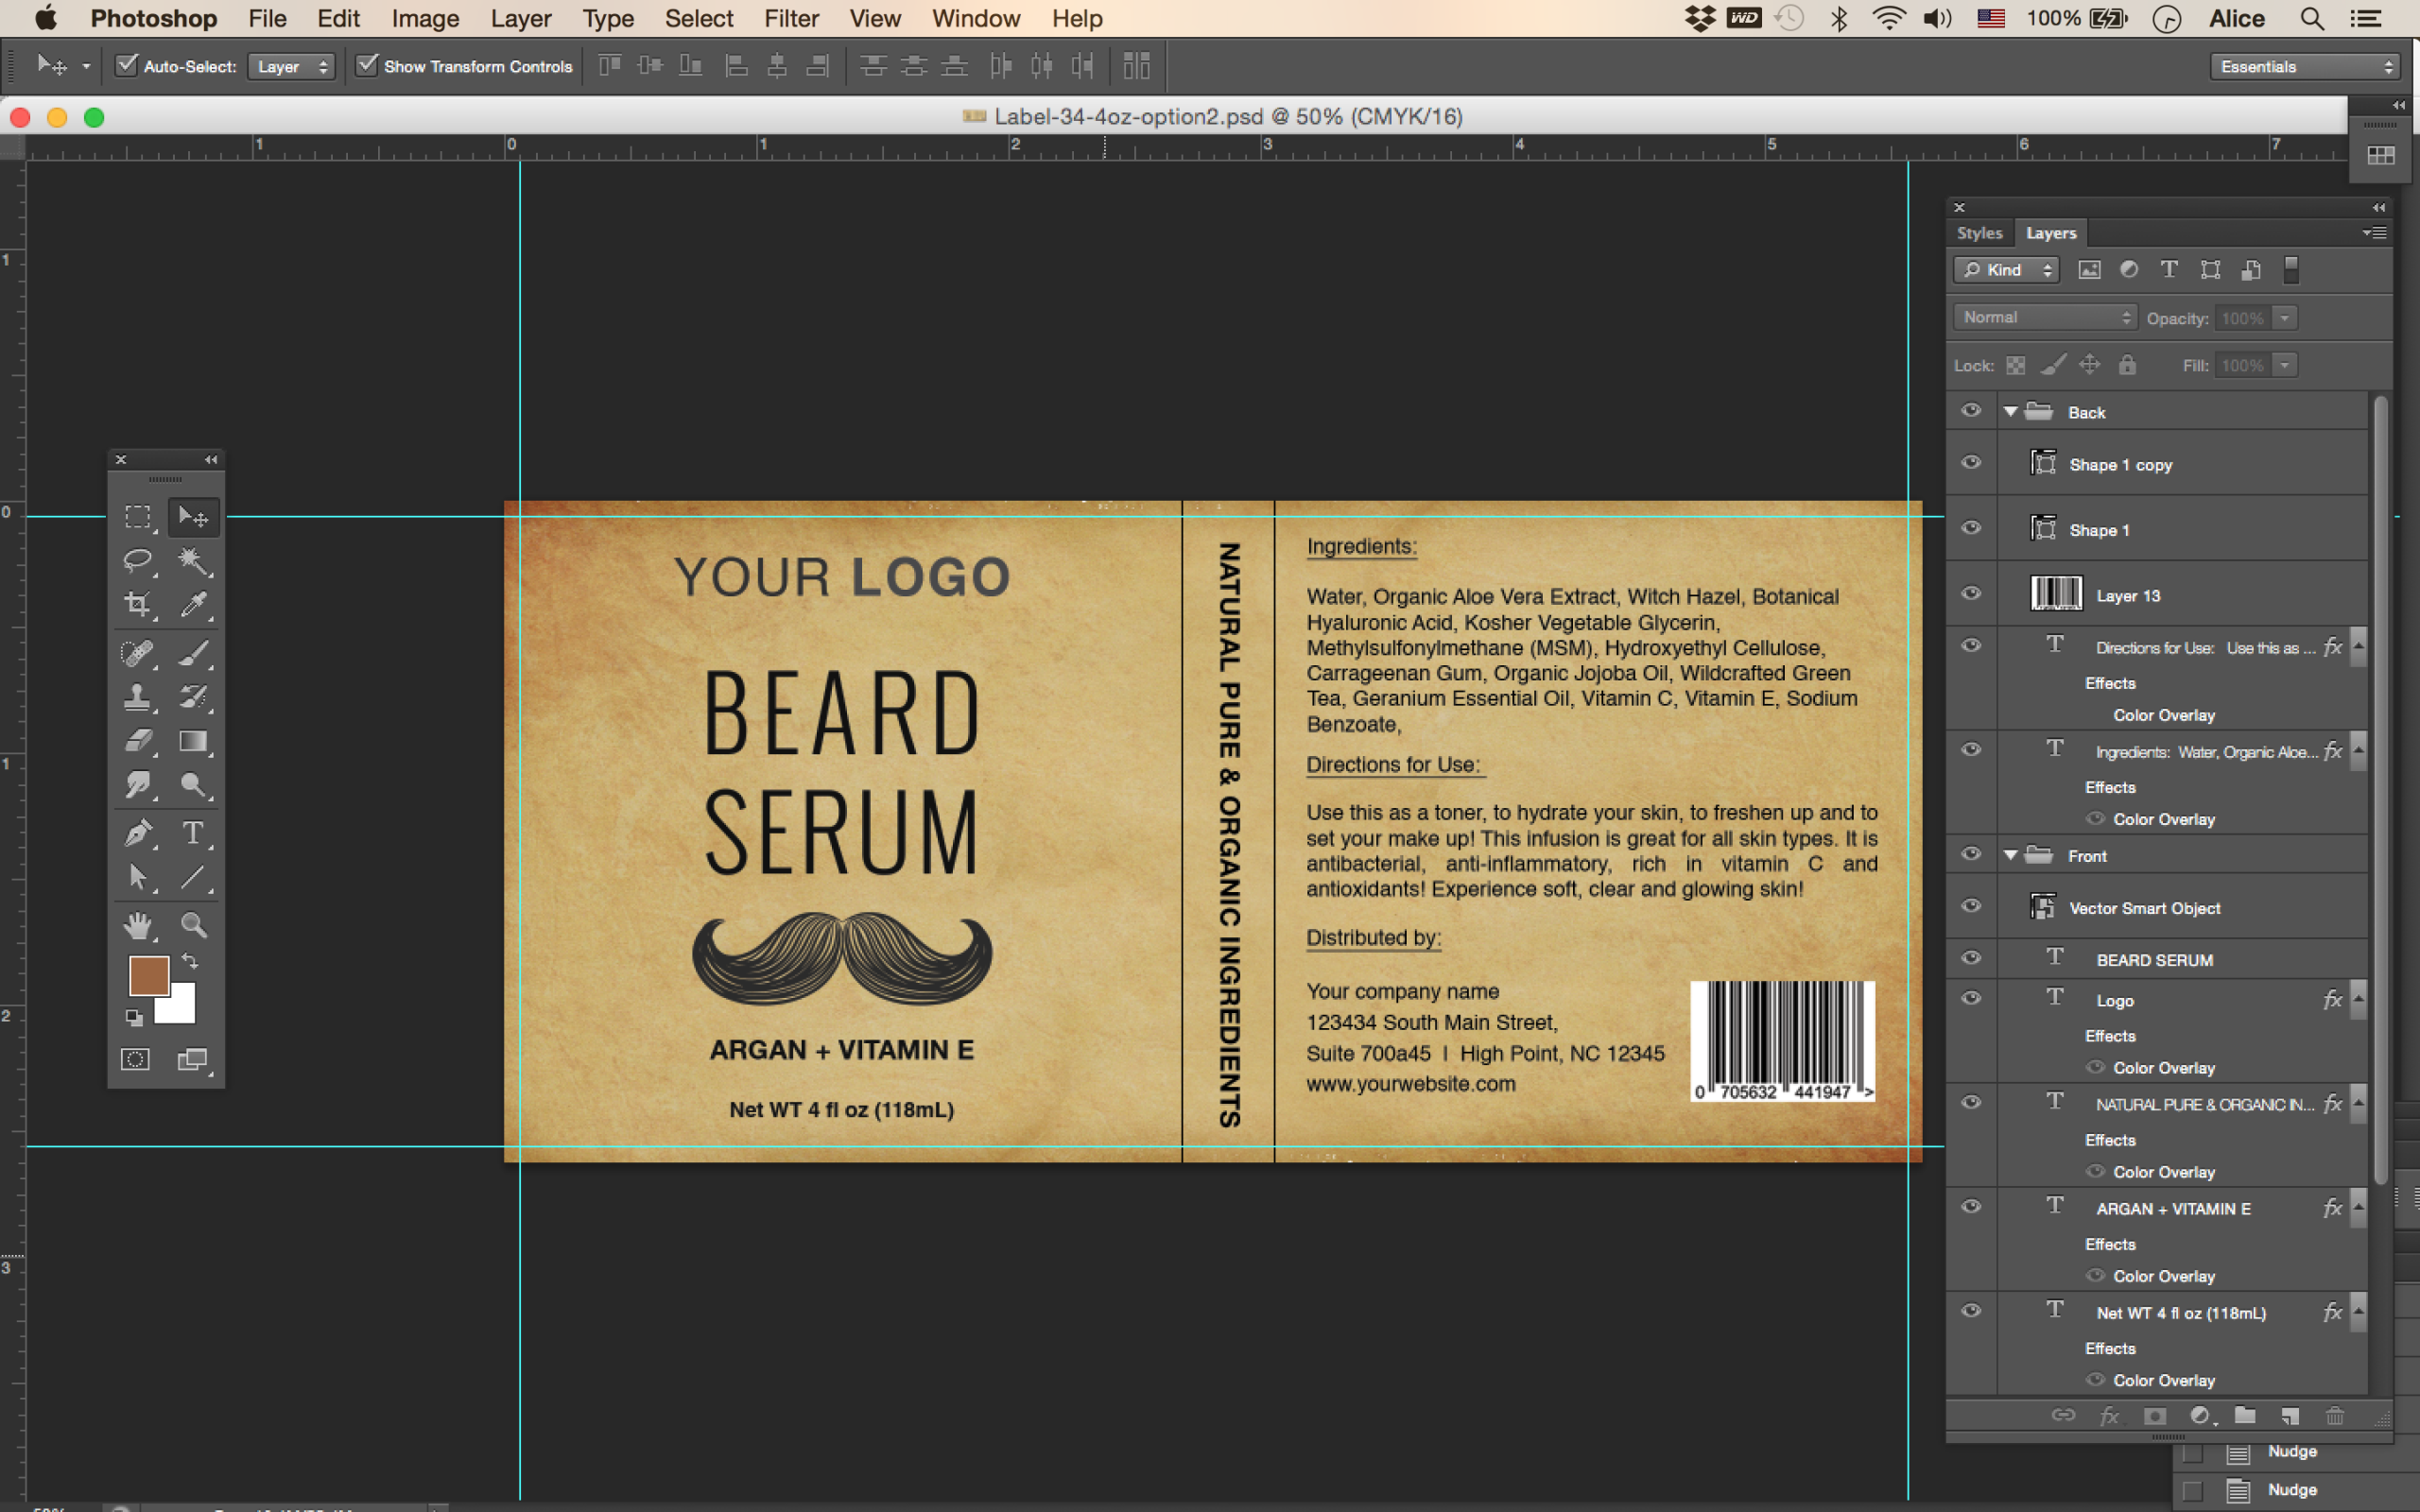The height and width of the screenshot is (1512, 2420).
Task: Select the Horizontal Type tool
Action: pyautogui.click(x=193, y=832)
